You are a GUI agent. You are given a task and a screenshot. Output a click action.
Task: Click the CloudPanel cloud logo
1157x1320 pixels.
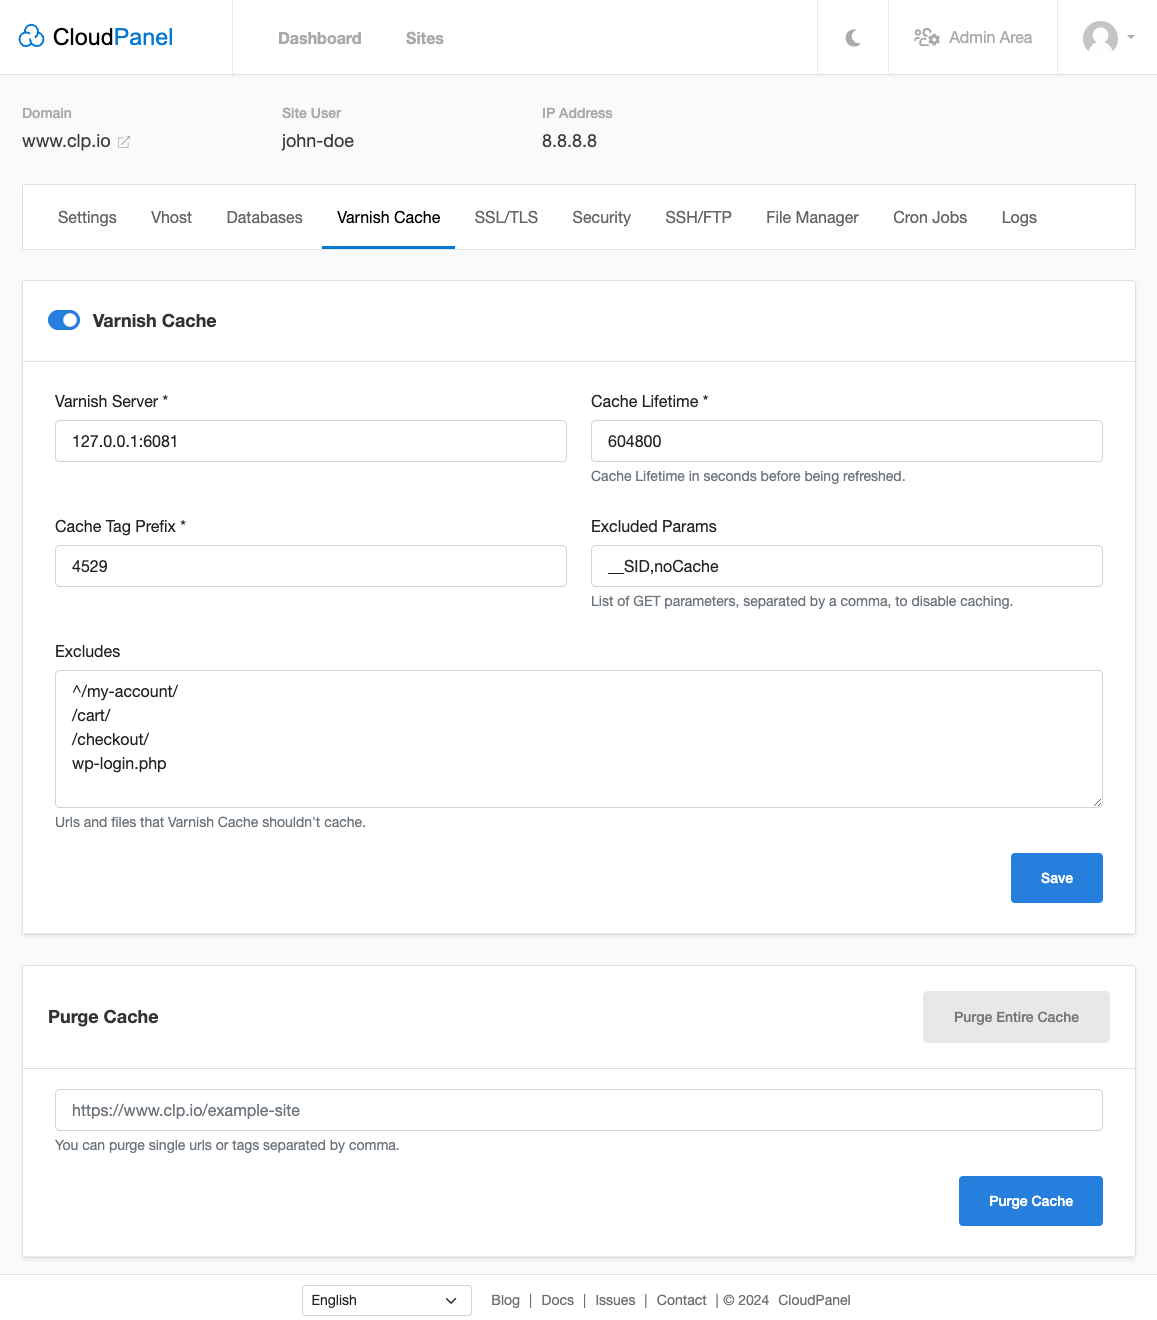coord(31,36)
